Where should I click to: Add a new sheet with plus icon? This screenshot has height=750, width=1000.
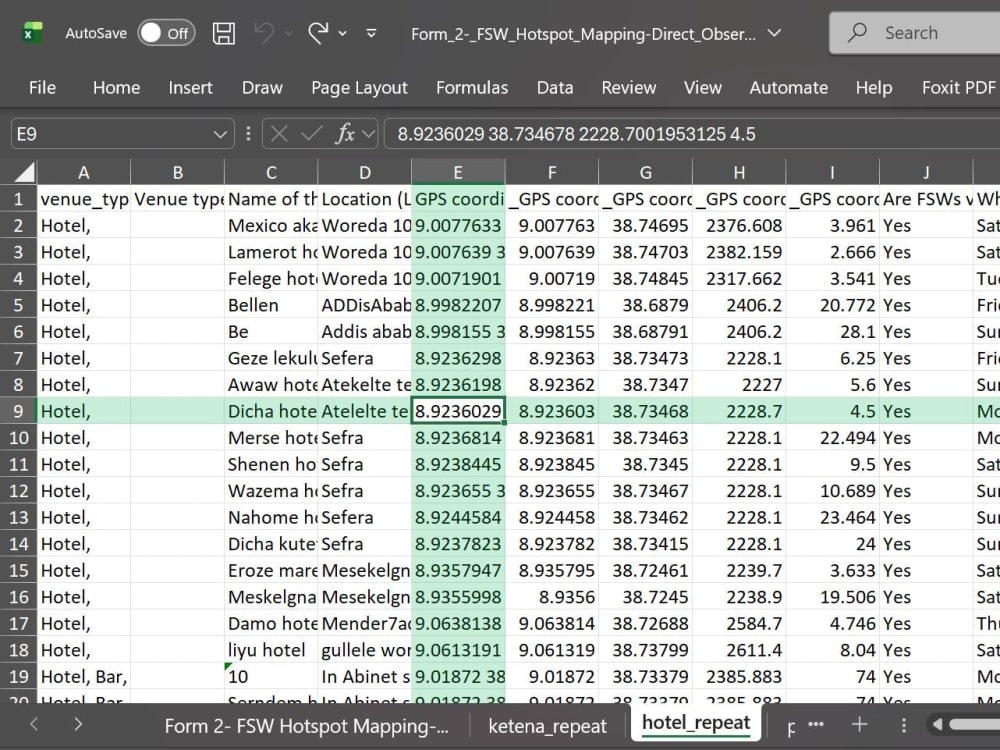tap(859, 724)
